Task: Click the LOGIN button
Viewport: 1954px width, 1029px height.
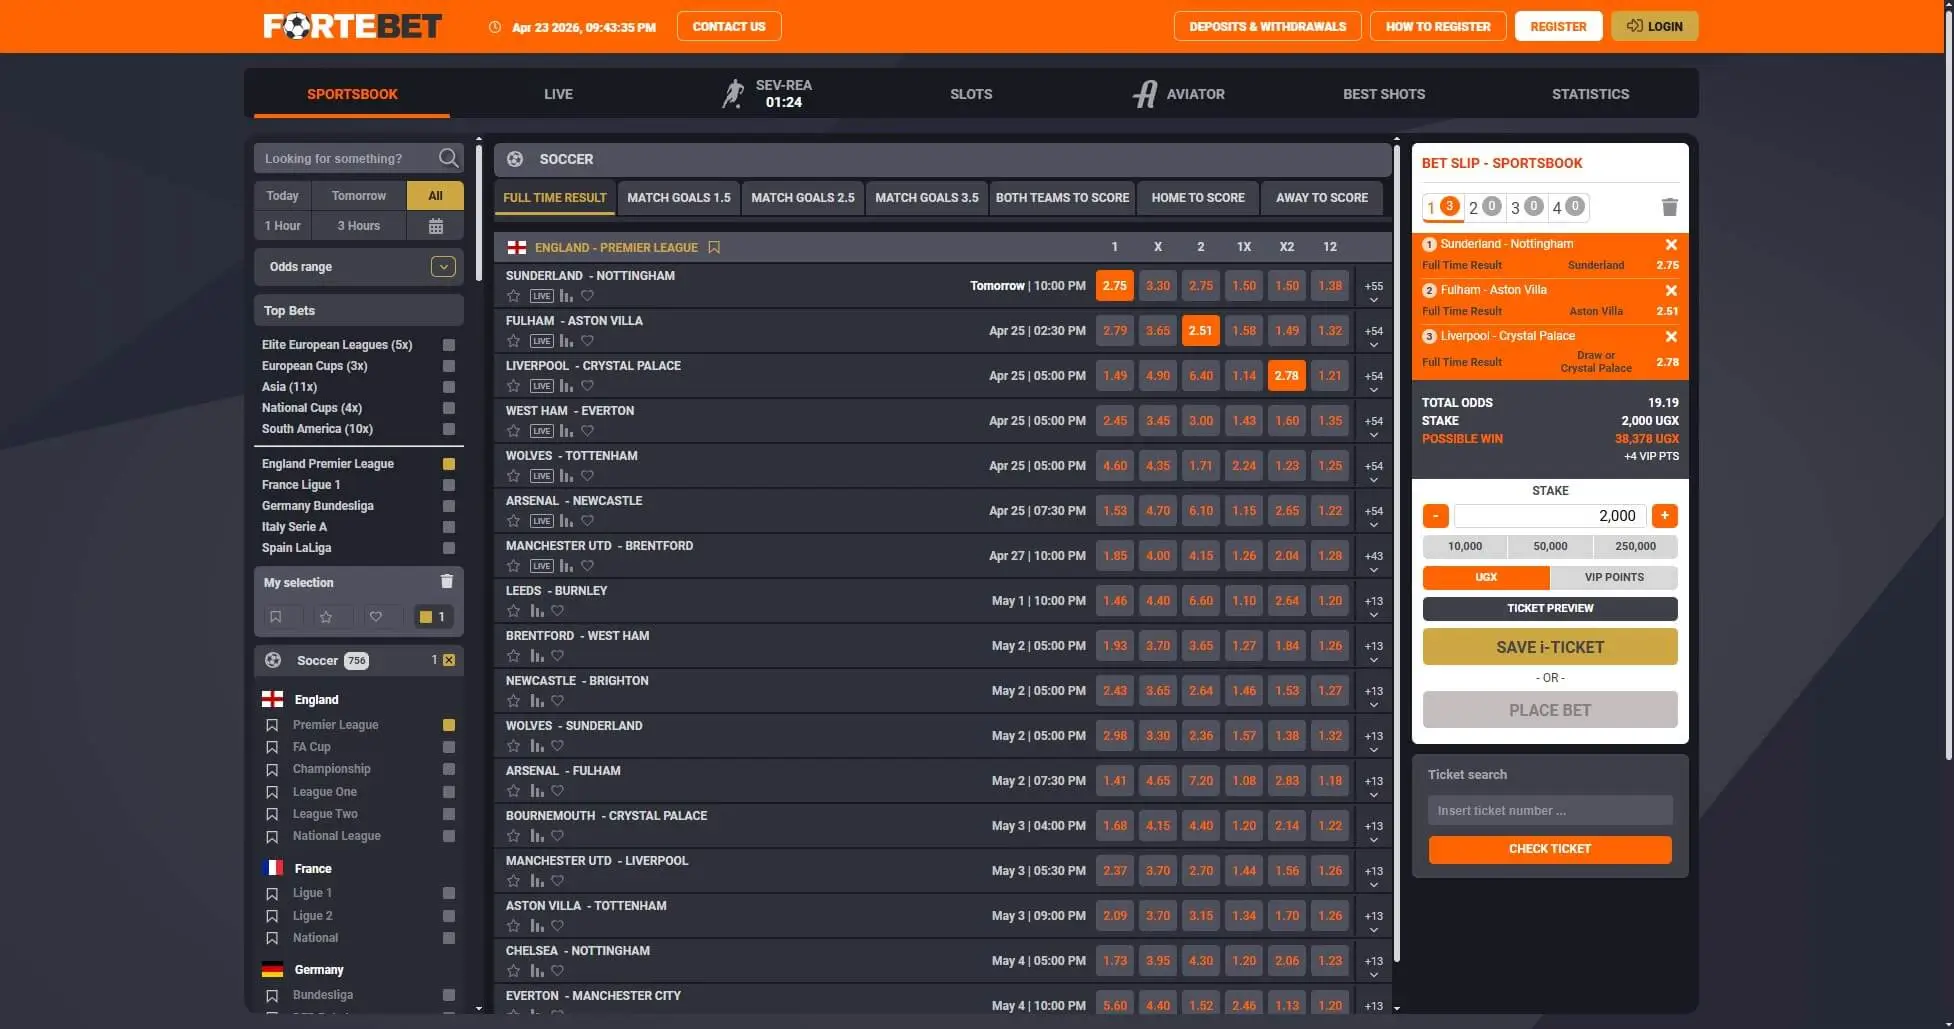Action: [x=1654, y=26]
